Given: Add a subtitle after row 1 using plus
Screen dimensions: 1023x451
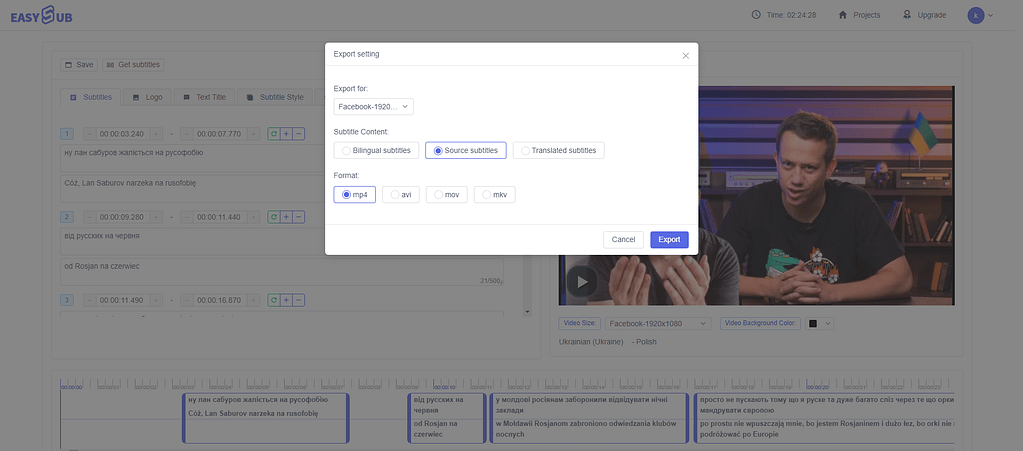Looking at the screenshot, I should coord(286,134).
